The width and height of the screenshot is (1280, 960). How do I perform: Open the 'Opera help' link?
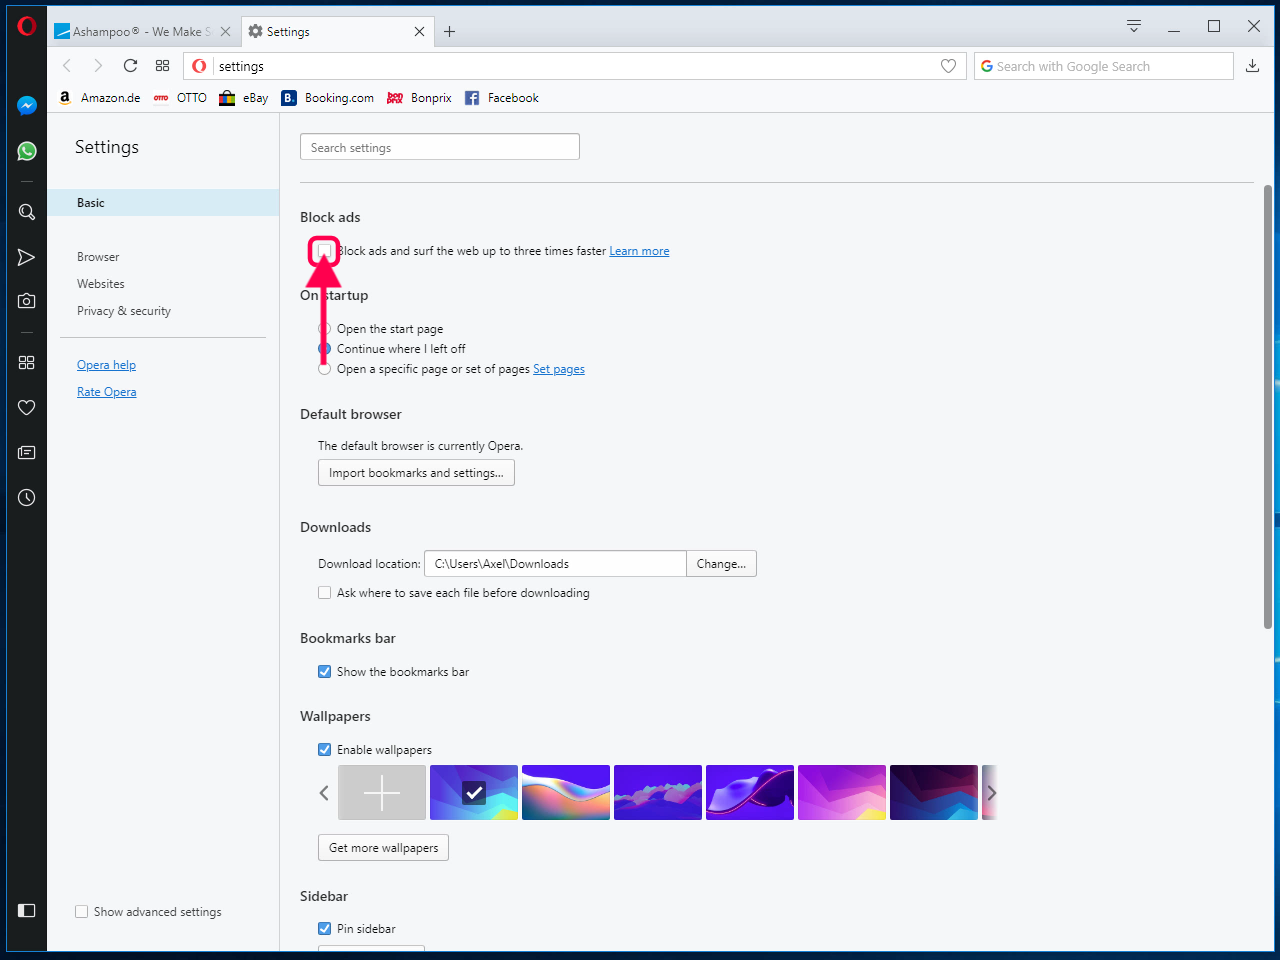[x=106, y=365]
